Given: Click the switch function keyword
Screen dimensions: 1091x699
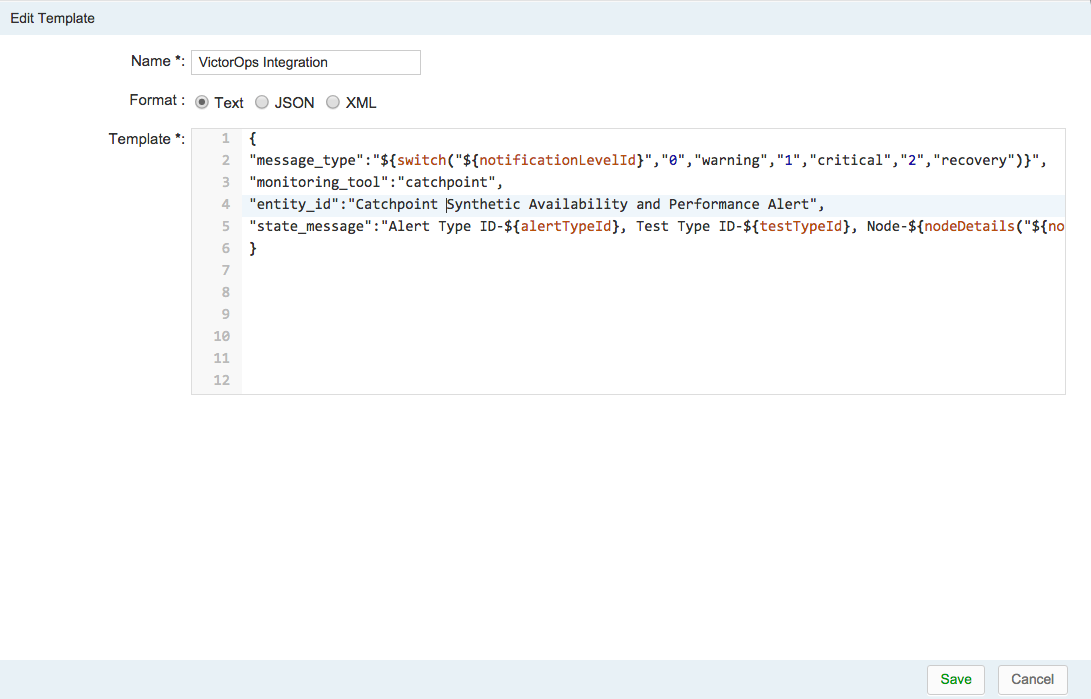Looking at the screenshot, I should coord(422,161).
